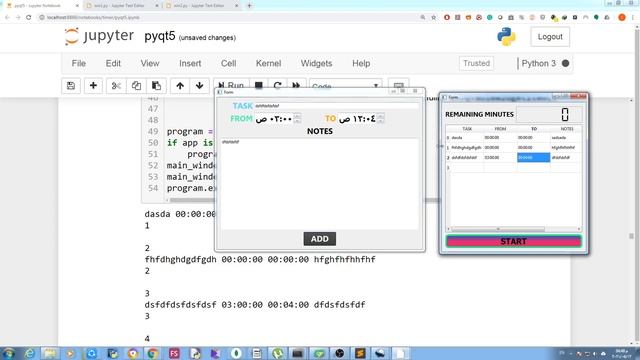Reload the page in Chrome
The height and width of the screenshot is (360, 640).
[x=29, y=18]
